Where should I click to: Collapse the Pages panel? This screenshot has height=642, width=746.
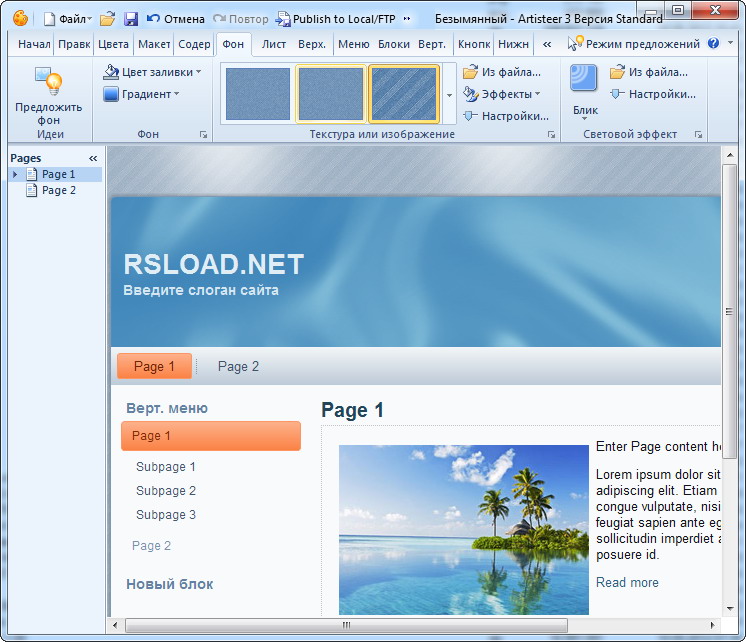click(93, 158)
